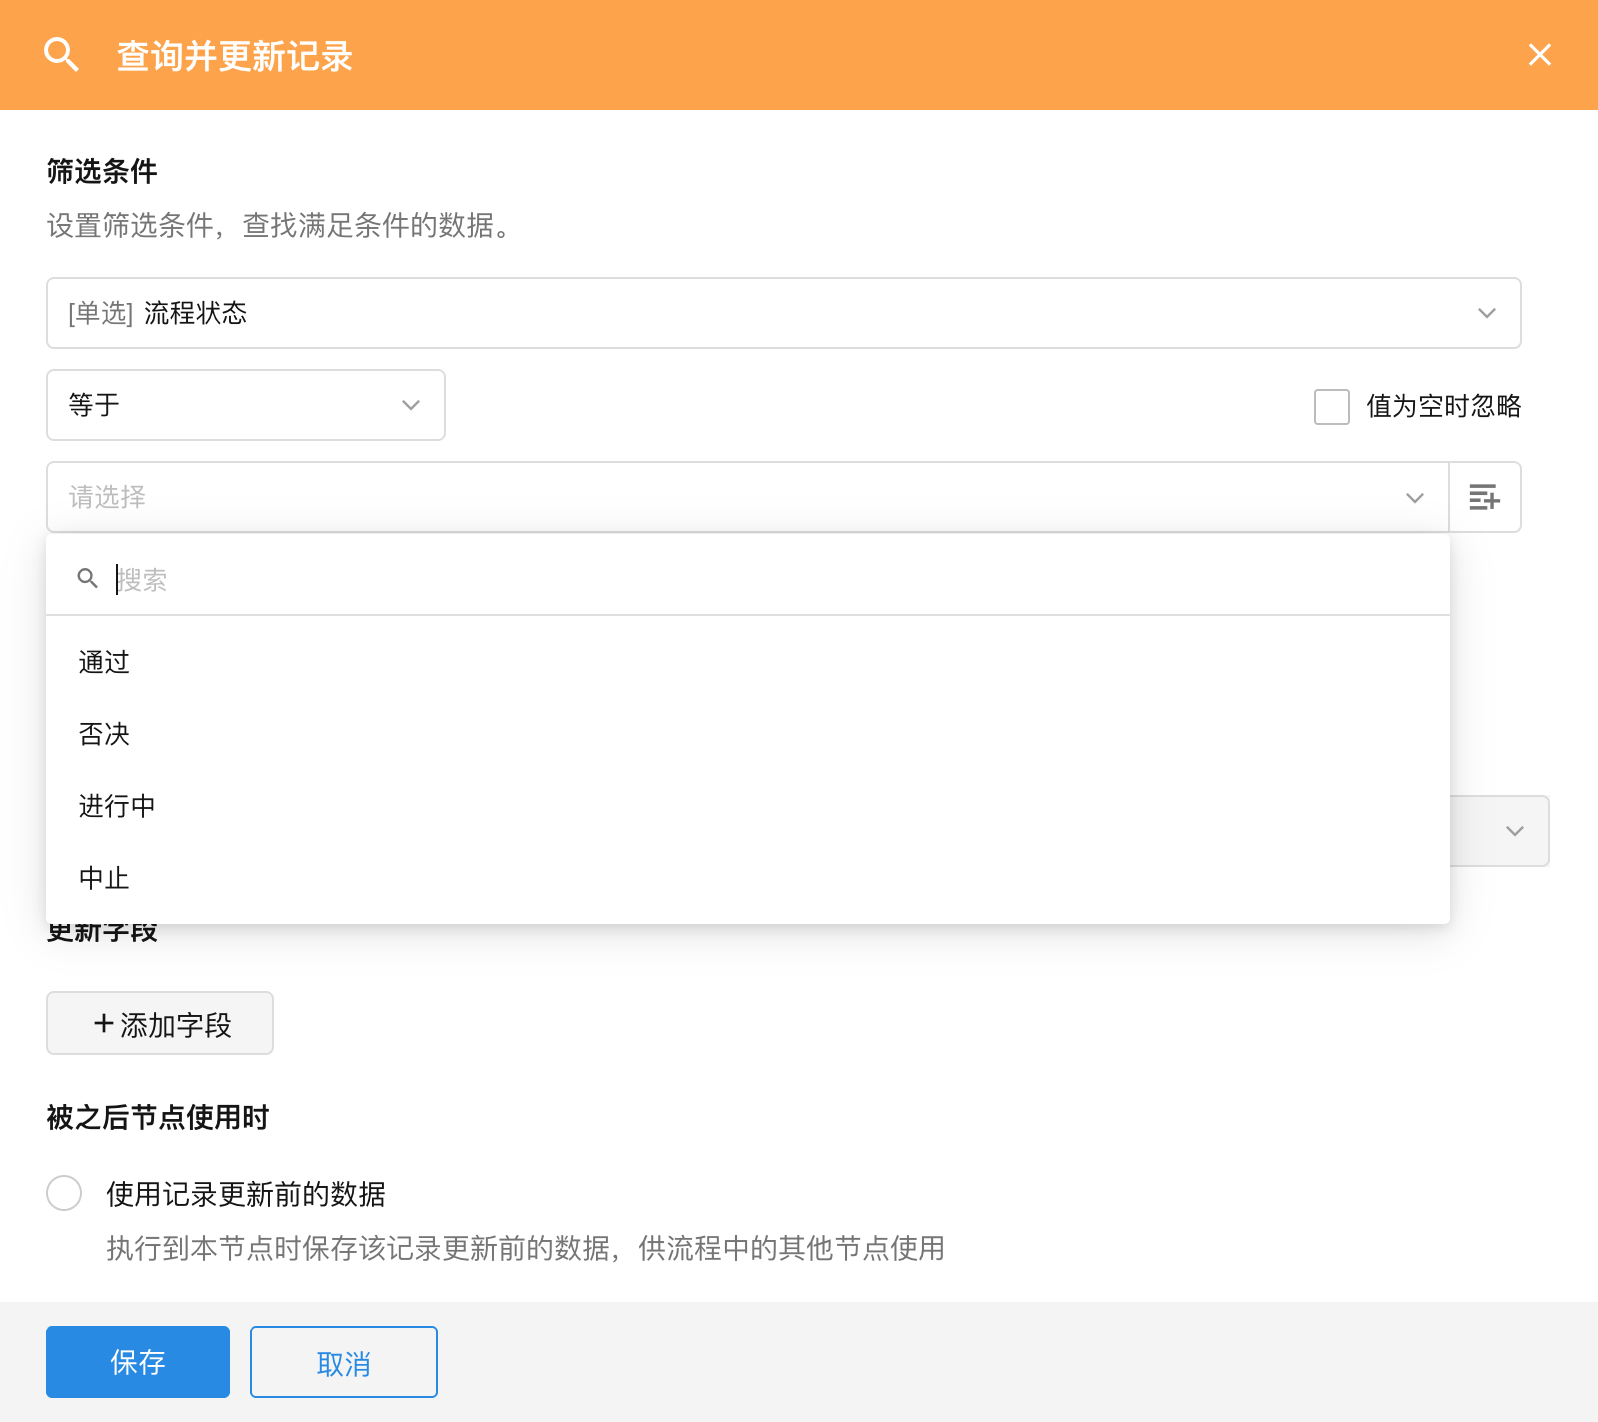Click the plus icon on 添加字段

click(103, 1023)
